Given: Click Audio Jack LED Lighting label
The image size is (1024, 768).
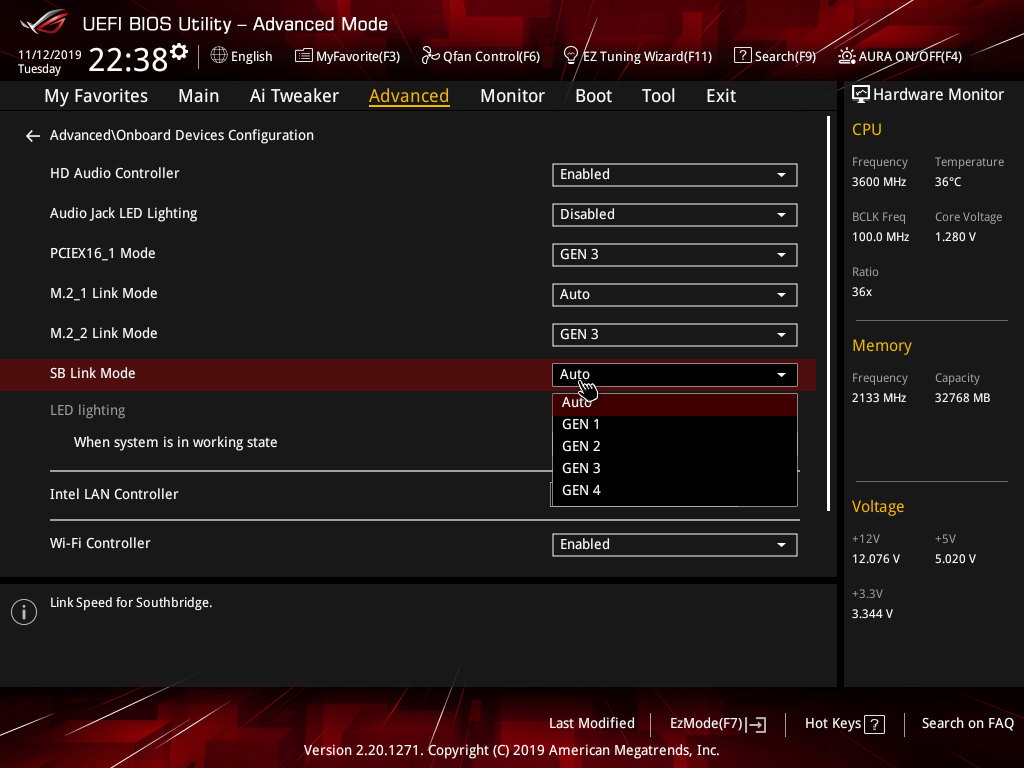Looking at the screenshot, I should pyautogui.click(x=123, y=214).
